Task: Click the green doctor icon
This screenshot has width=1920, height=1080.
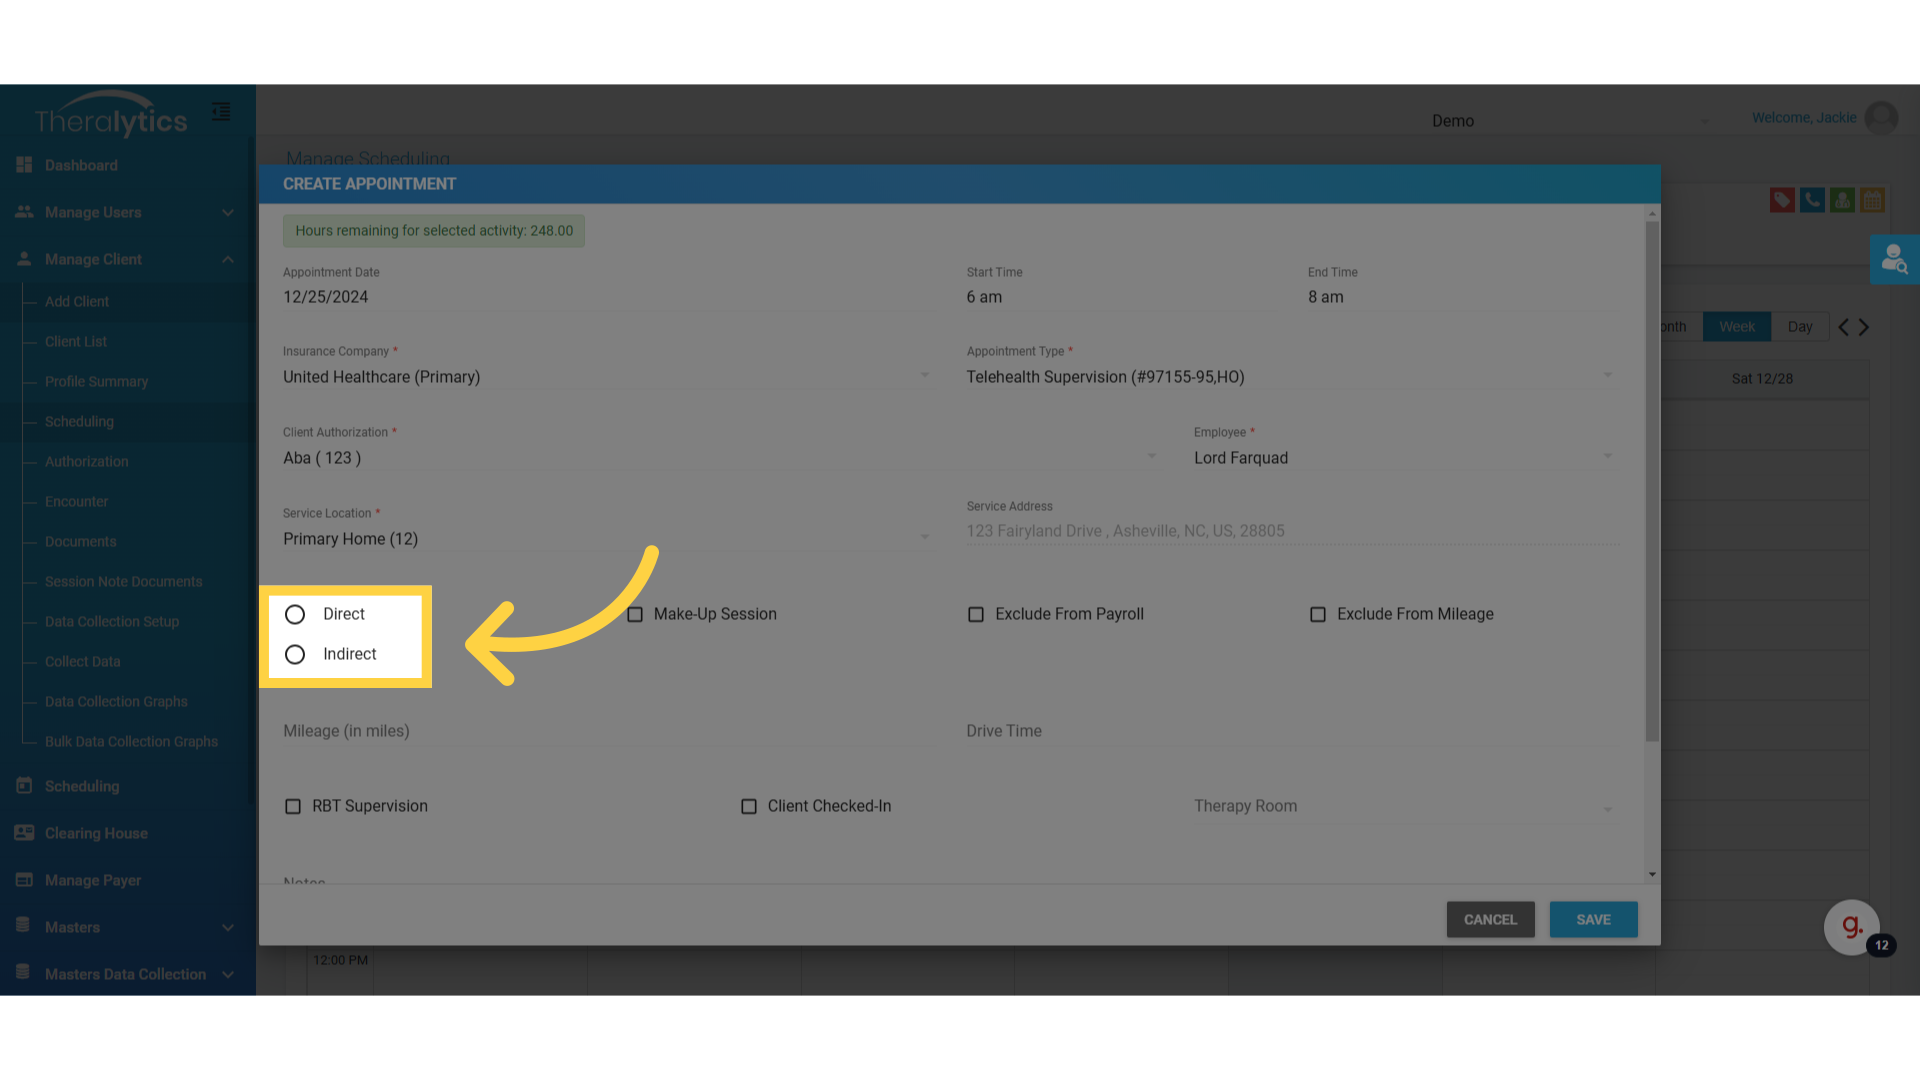Action: point(1842,200)
